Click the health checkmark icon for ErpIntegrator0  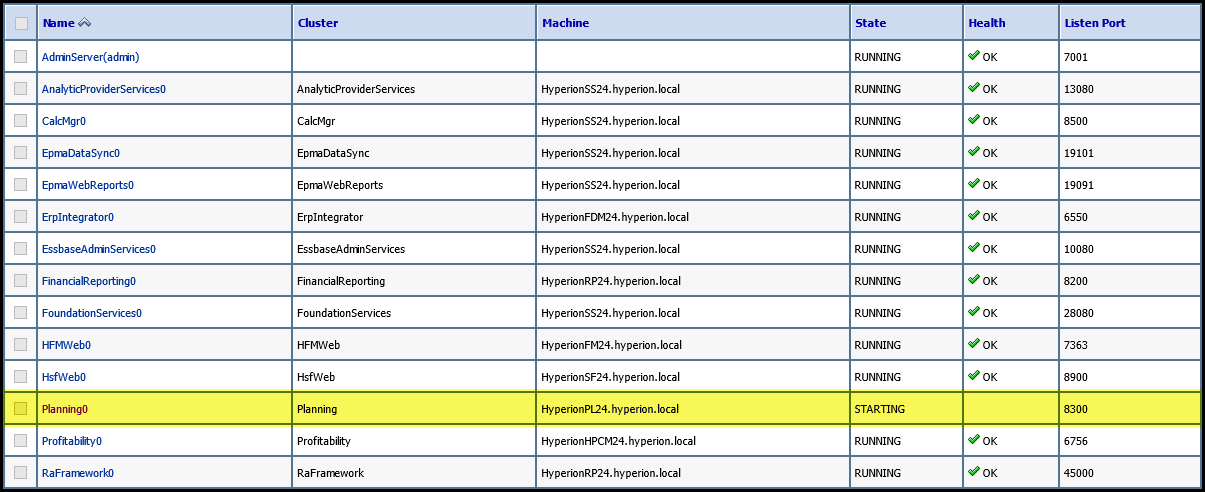(974, 216)
